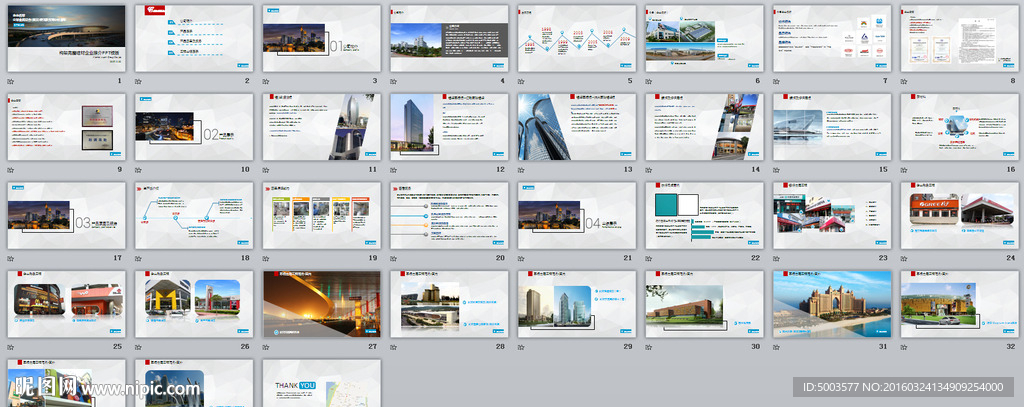Select slide 13 upward skyscraper photo thumbnail
This screenshot has height=407, width=1024.
pyautogui.click(x=577, y=127)
